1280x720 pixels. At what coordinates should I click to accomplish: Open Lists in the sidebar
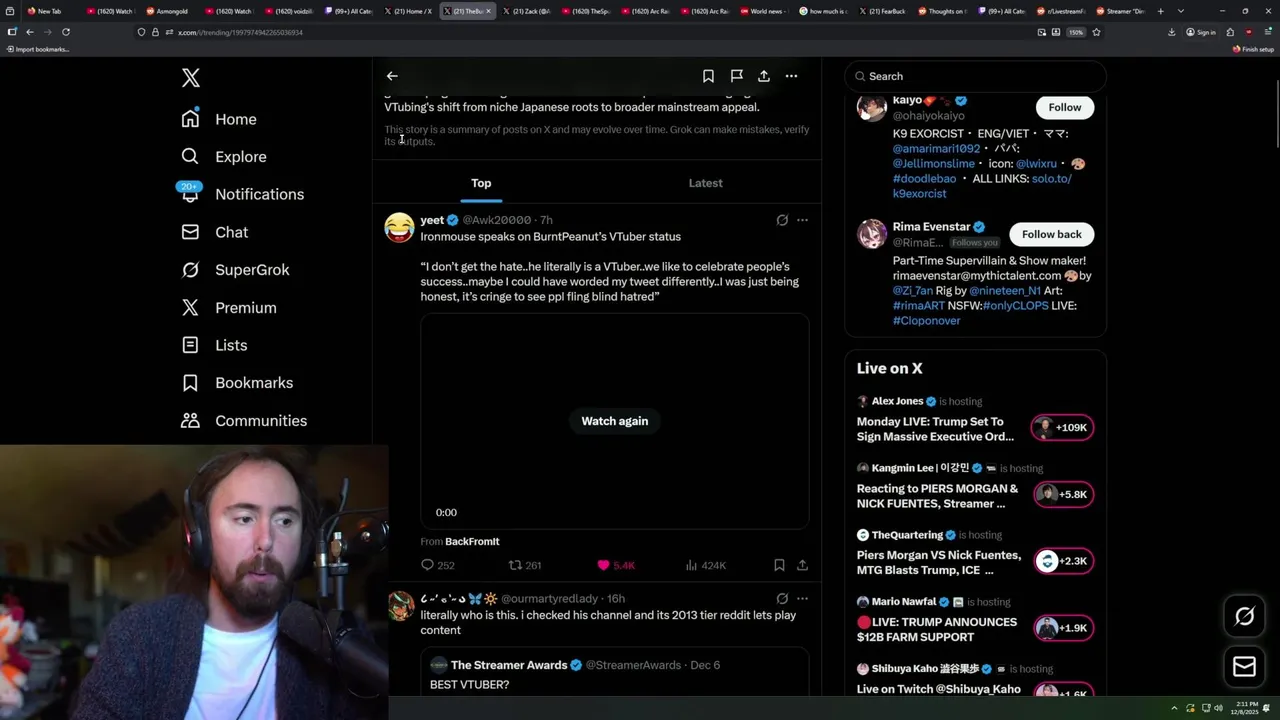coord(213,345)
